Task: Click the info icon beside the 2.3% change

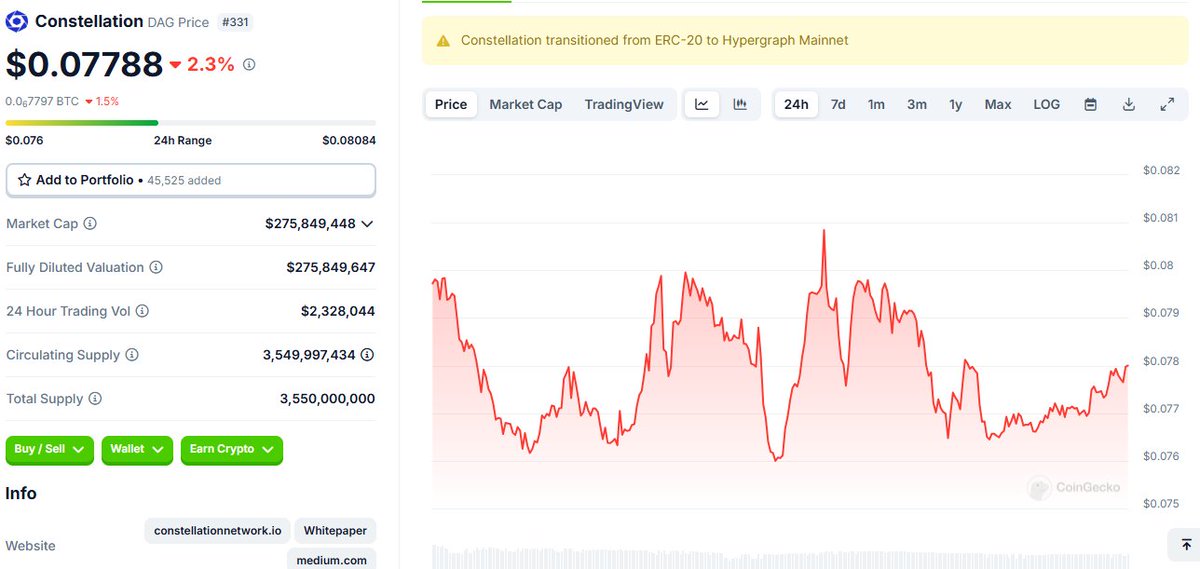Action: tap(249, 65)
